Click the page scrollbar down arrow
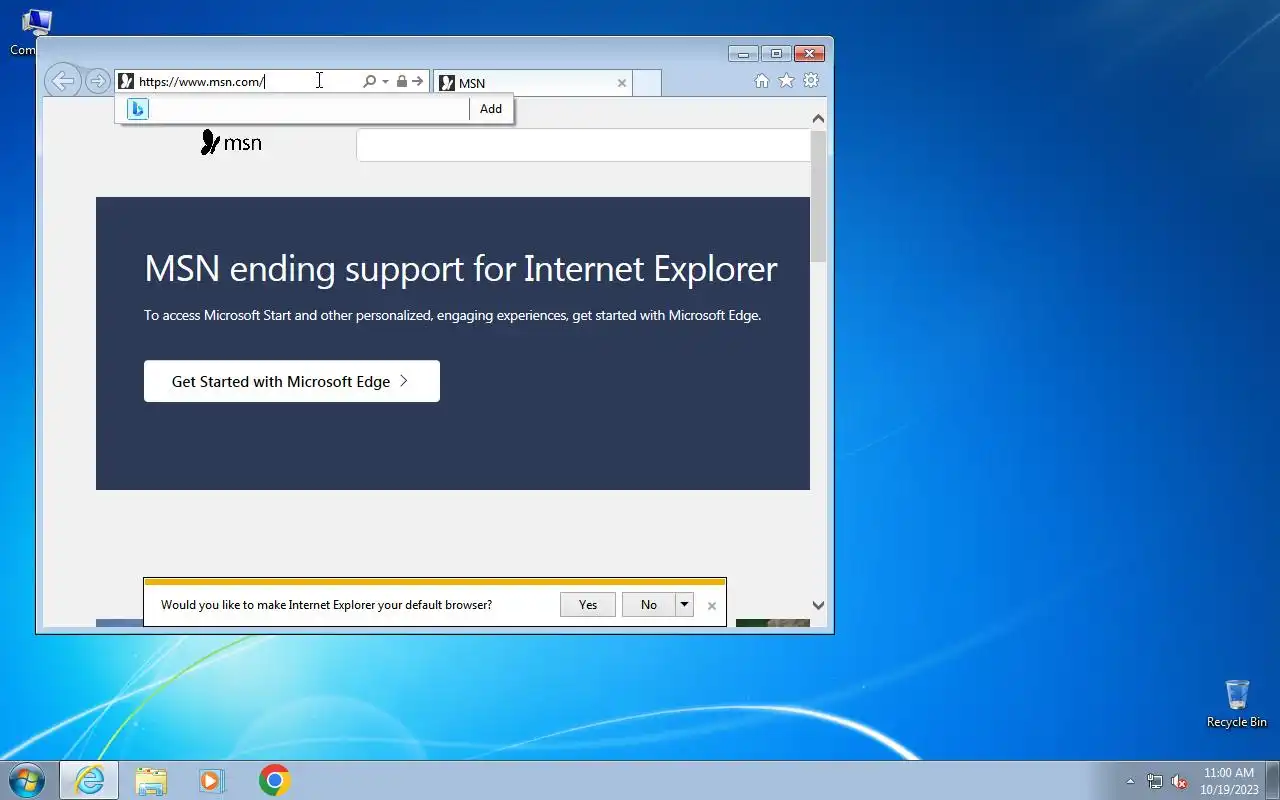 (x=818, y=605)
